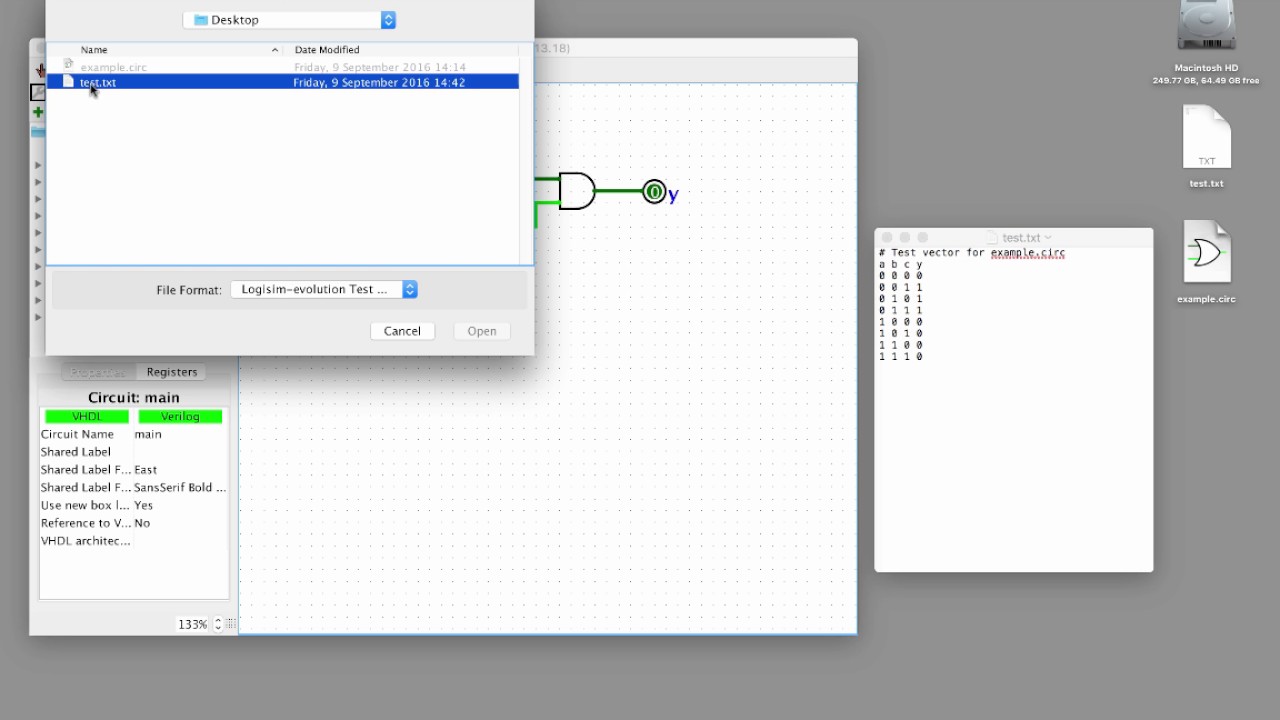1280x720 pixels.
Task: Click the green Verilog button
Action: (180, 416)
